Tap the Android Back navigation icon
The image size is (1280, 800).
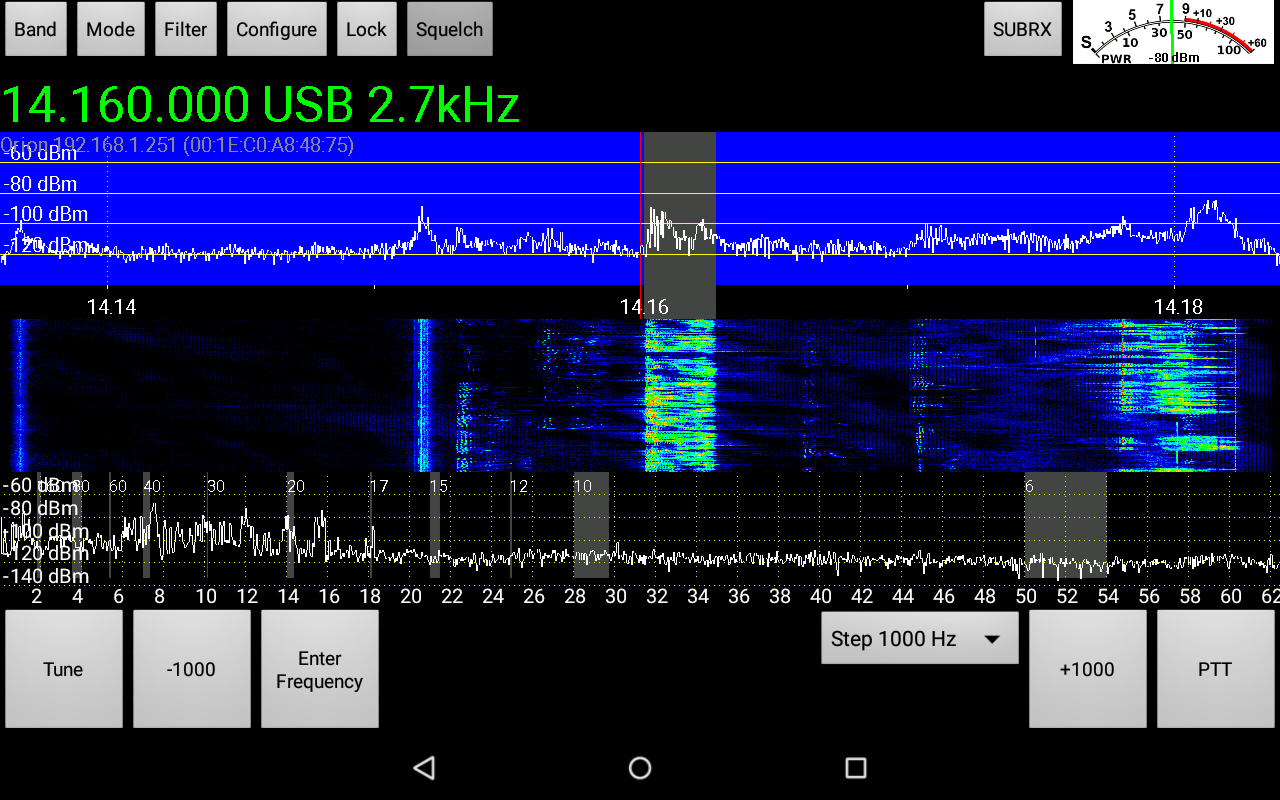[x=424, y=767]
